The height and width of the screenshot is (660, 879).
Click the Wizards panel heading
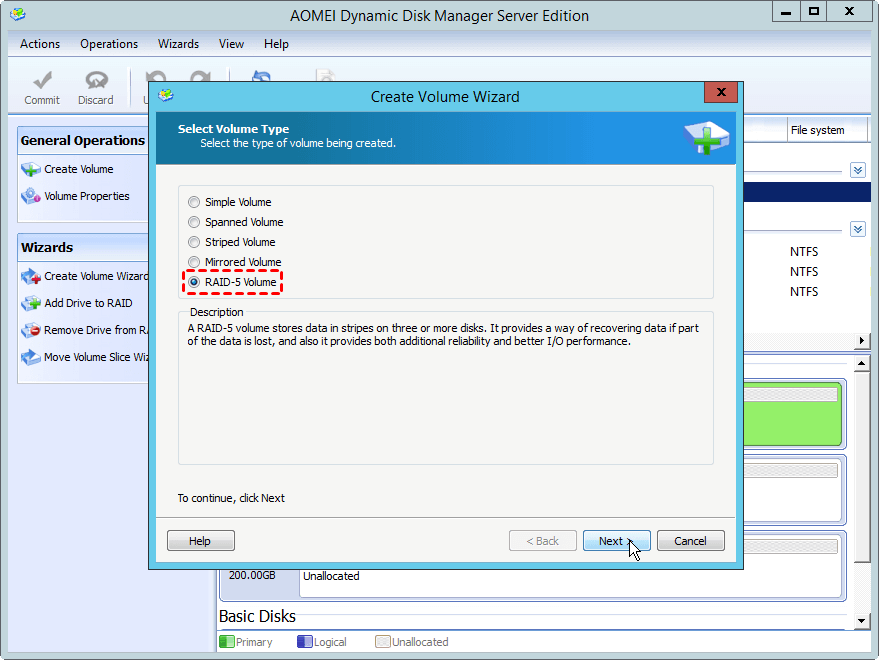click(47, 247)
